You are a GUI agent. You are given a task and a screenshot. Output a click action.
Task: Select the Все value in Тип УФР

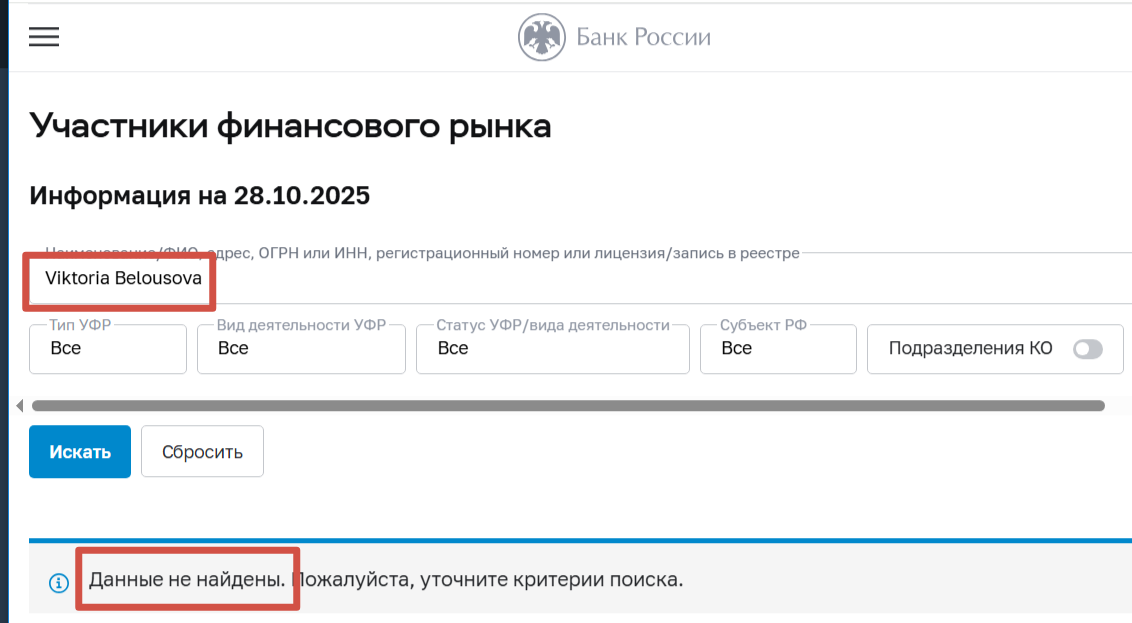tap(107, 348)
